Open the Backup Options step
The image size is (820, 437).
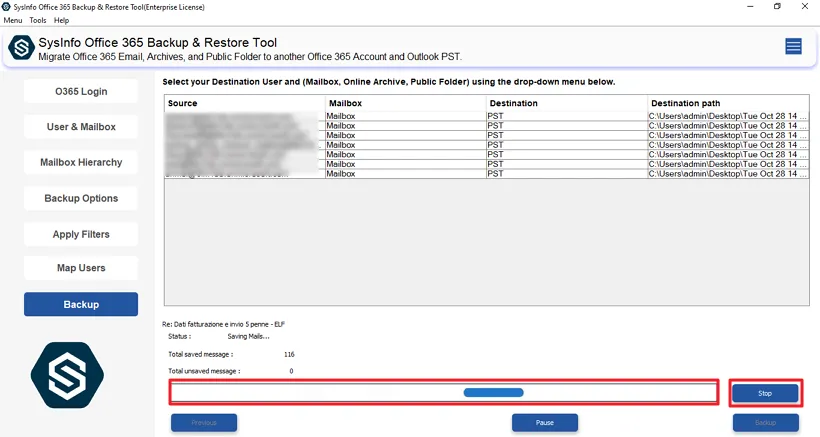point(81,199)
